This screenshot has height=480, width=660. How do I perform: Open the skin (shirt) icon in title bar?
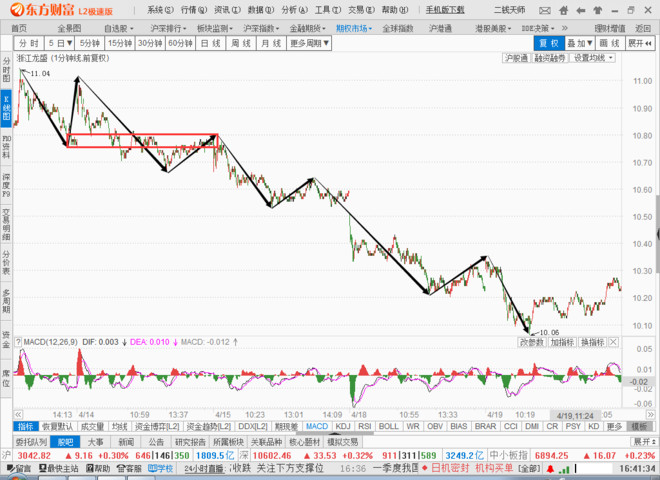597,11
